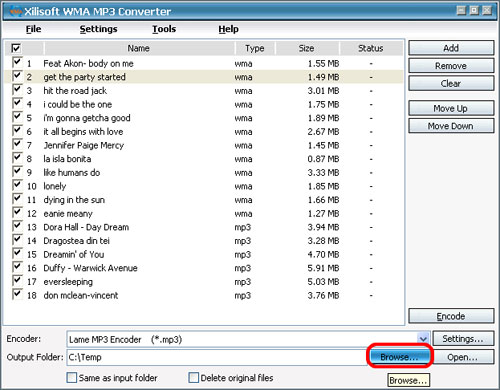Sort list by Type column header
Viewport: 500px width, 390px height.
pyautogui.click(x=255, y=48)
